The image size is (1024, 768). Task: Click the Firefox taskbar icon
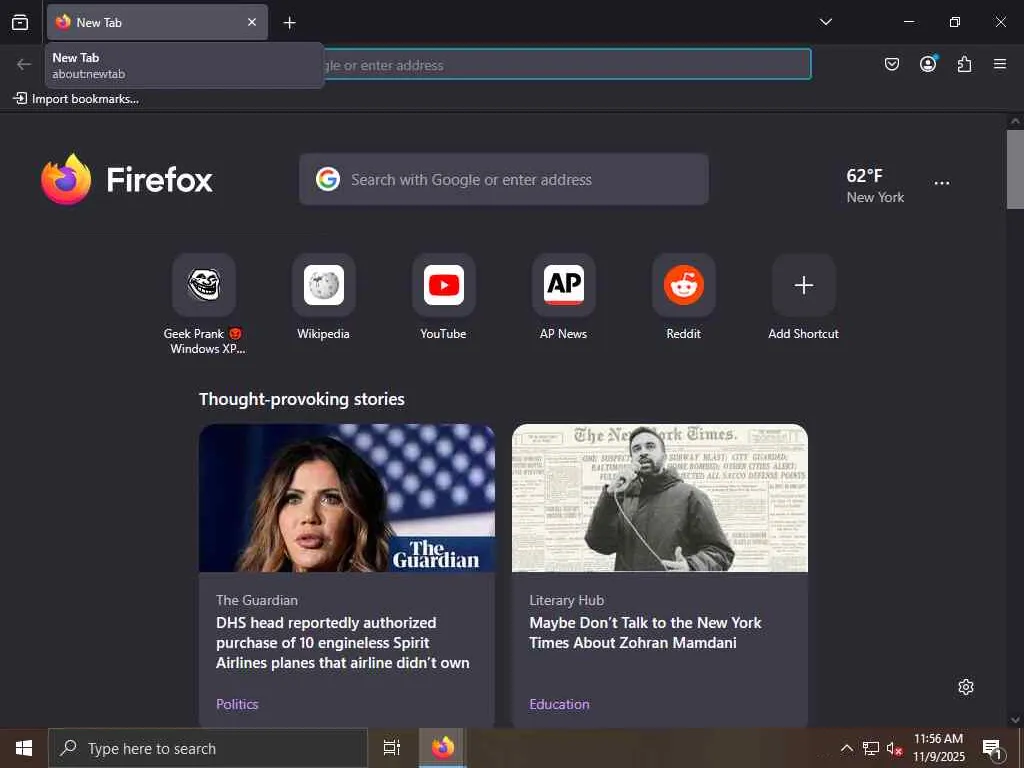coord(442,748)
